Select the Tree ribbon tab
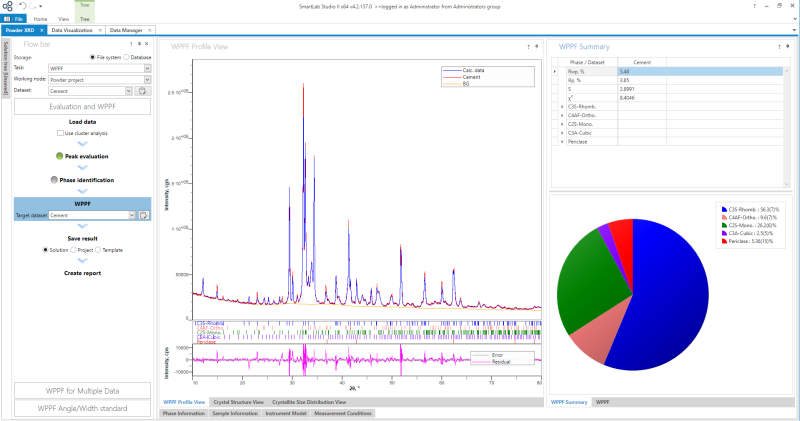800x421 pixels. click(85, 19)
